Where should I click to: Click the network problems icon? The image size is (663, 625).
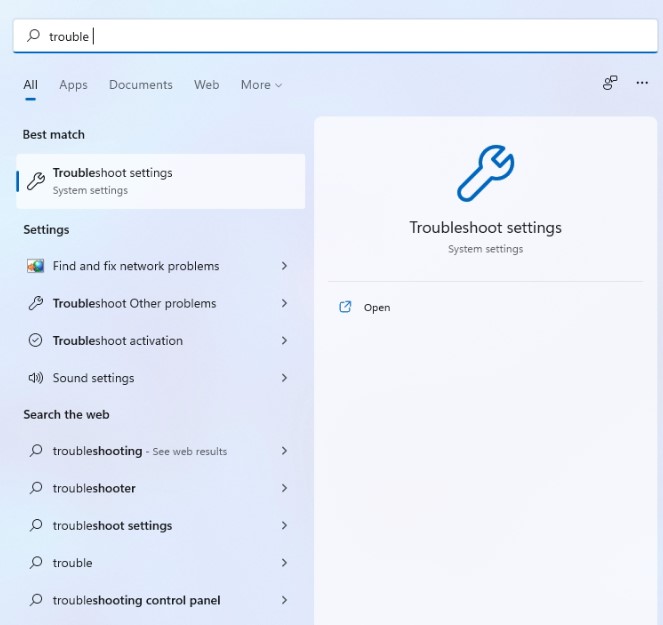tap(35, 266)
